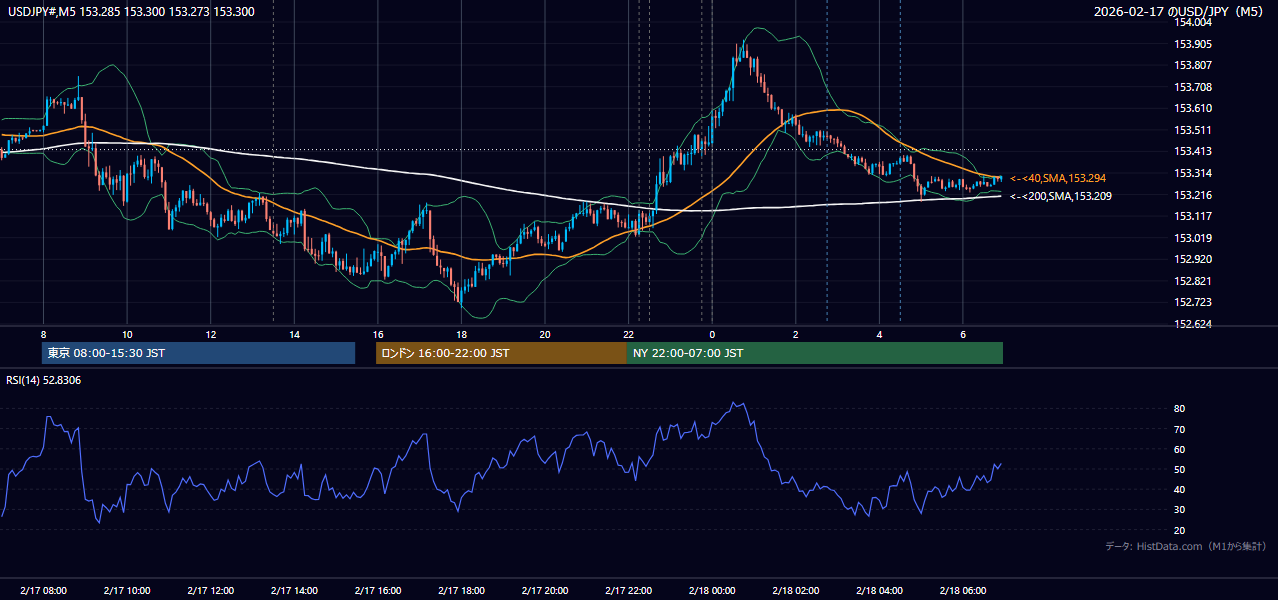
Task: Click the 2/17 08:00 date axis label
Action: 43,591
